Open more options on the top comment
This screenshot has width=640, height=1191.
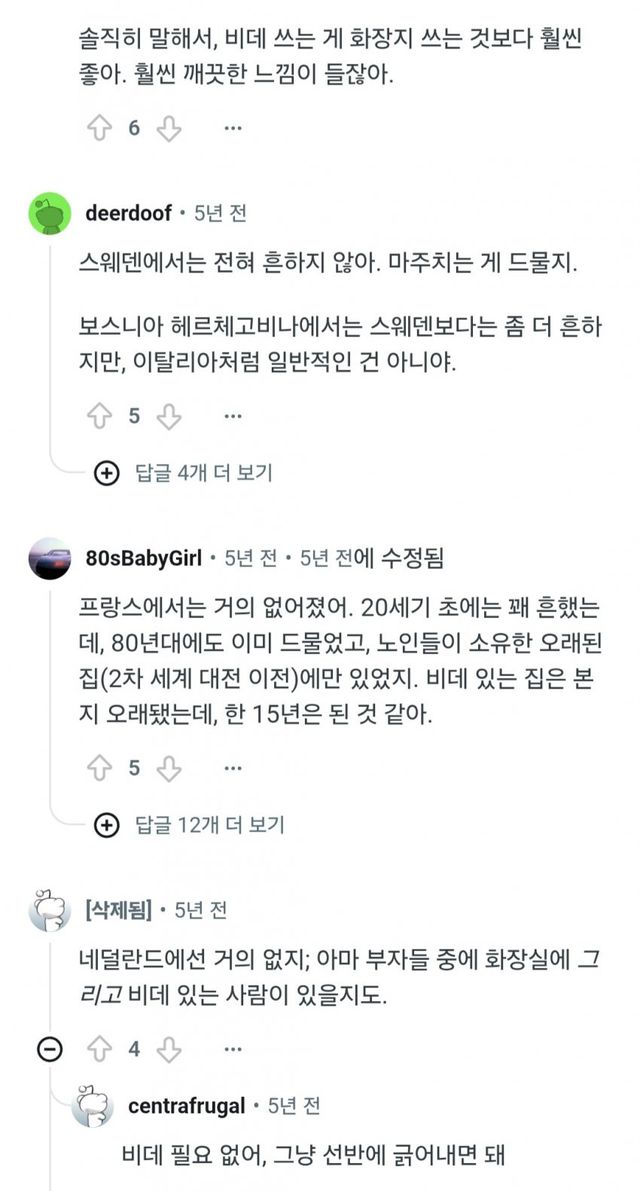pyautogui.click(x=232, y=128)
